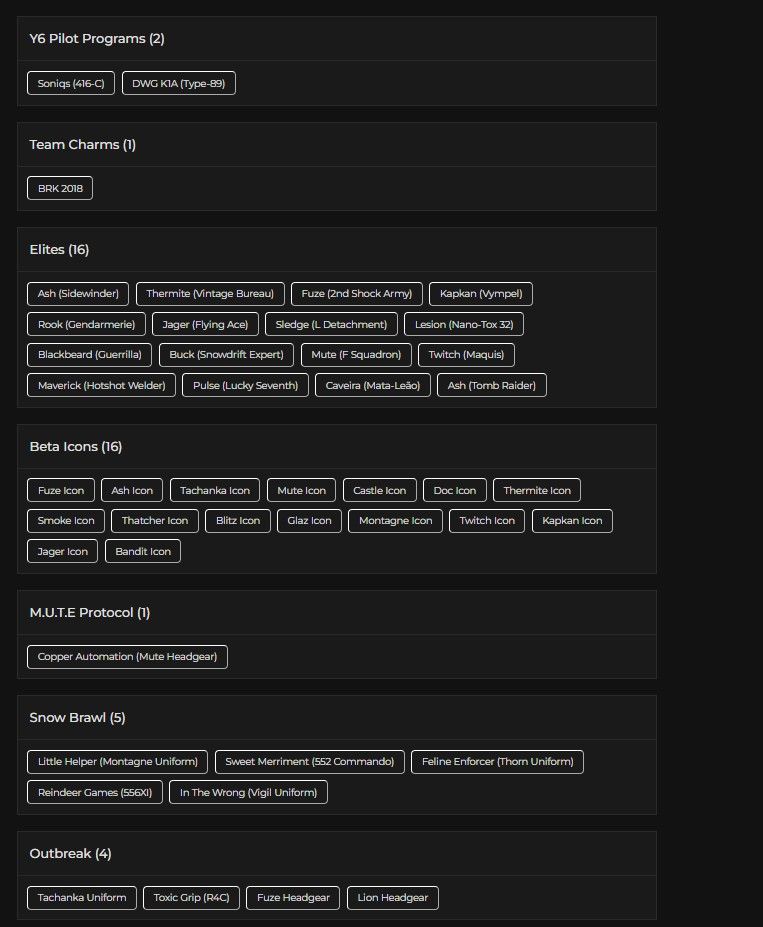Click the Mute Icon tag

301,490
